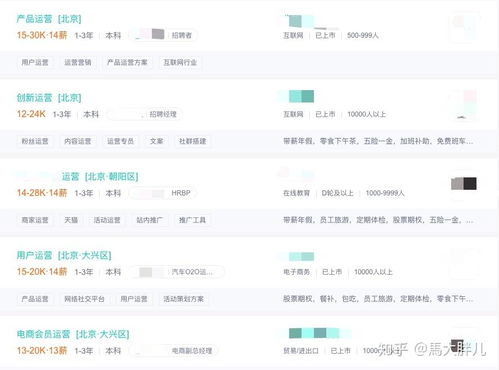Click the 天猫 tag
This screenshot has width=499, height=370.
[71, 220]
